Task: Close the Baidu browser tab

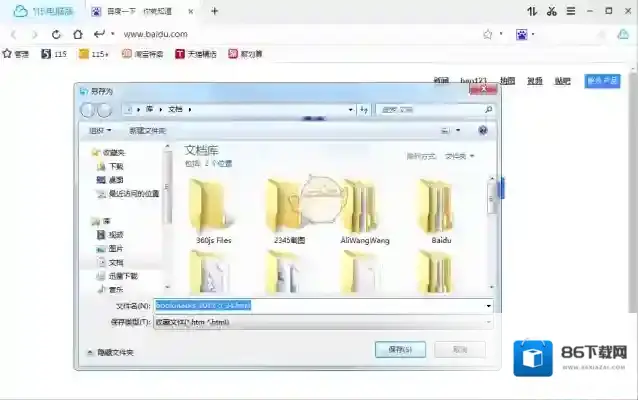Action: tap(190, 11)
